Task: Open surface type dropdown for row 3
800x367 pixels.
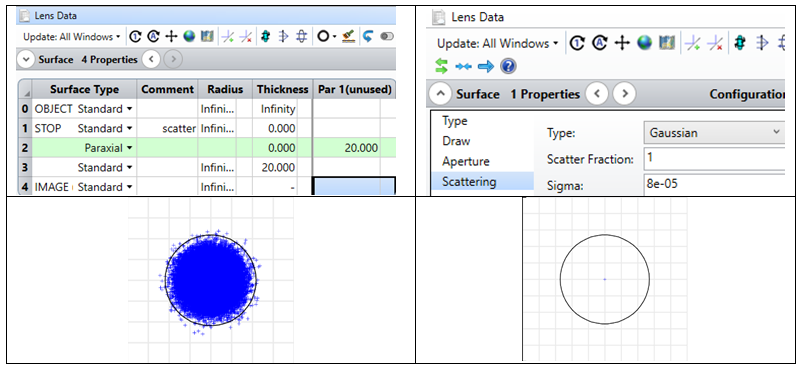Action: pos(130,167)
